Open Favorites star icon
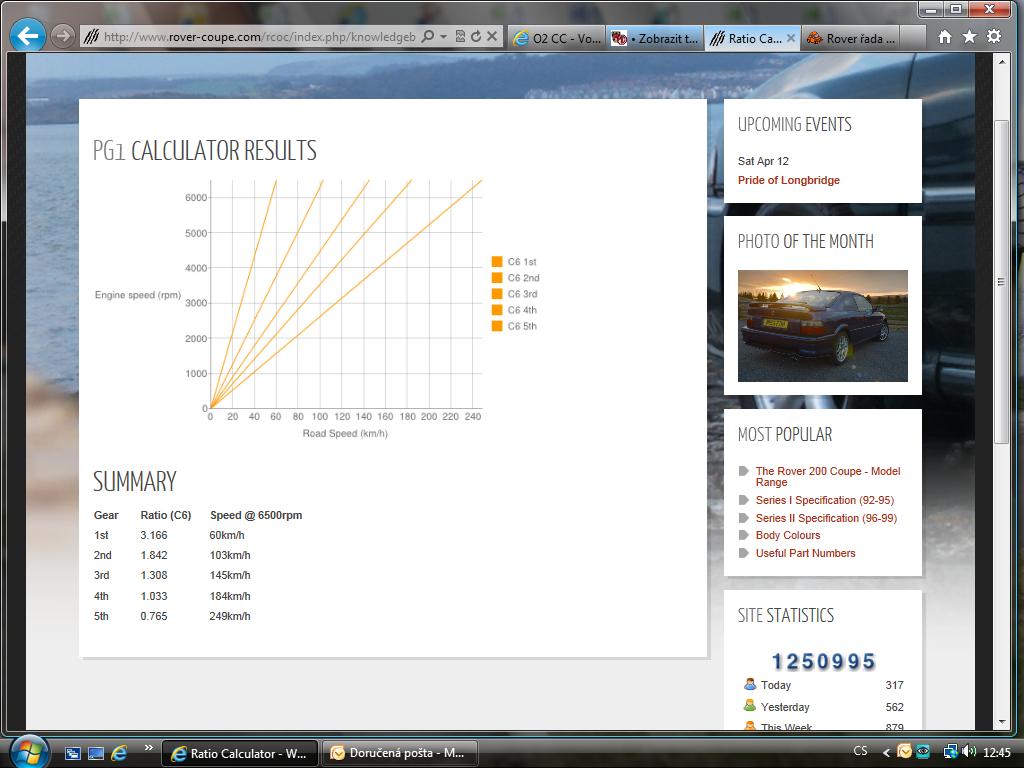 point(969,37)
